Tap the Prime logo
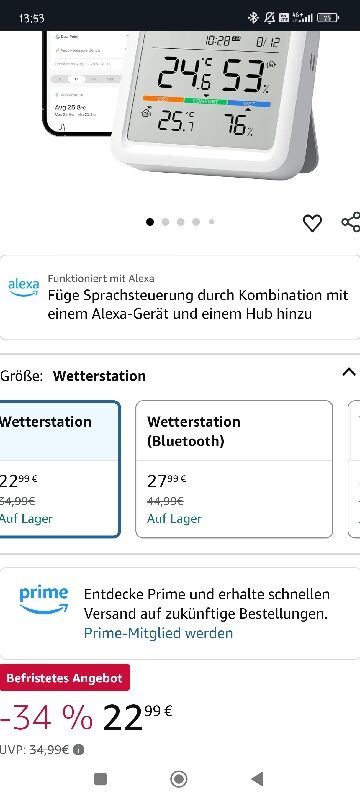This screenshot has width=360, height=800. pos(44,600)
